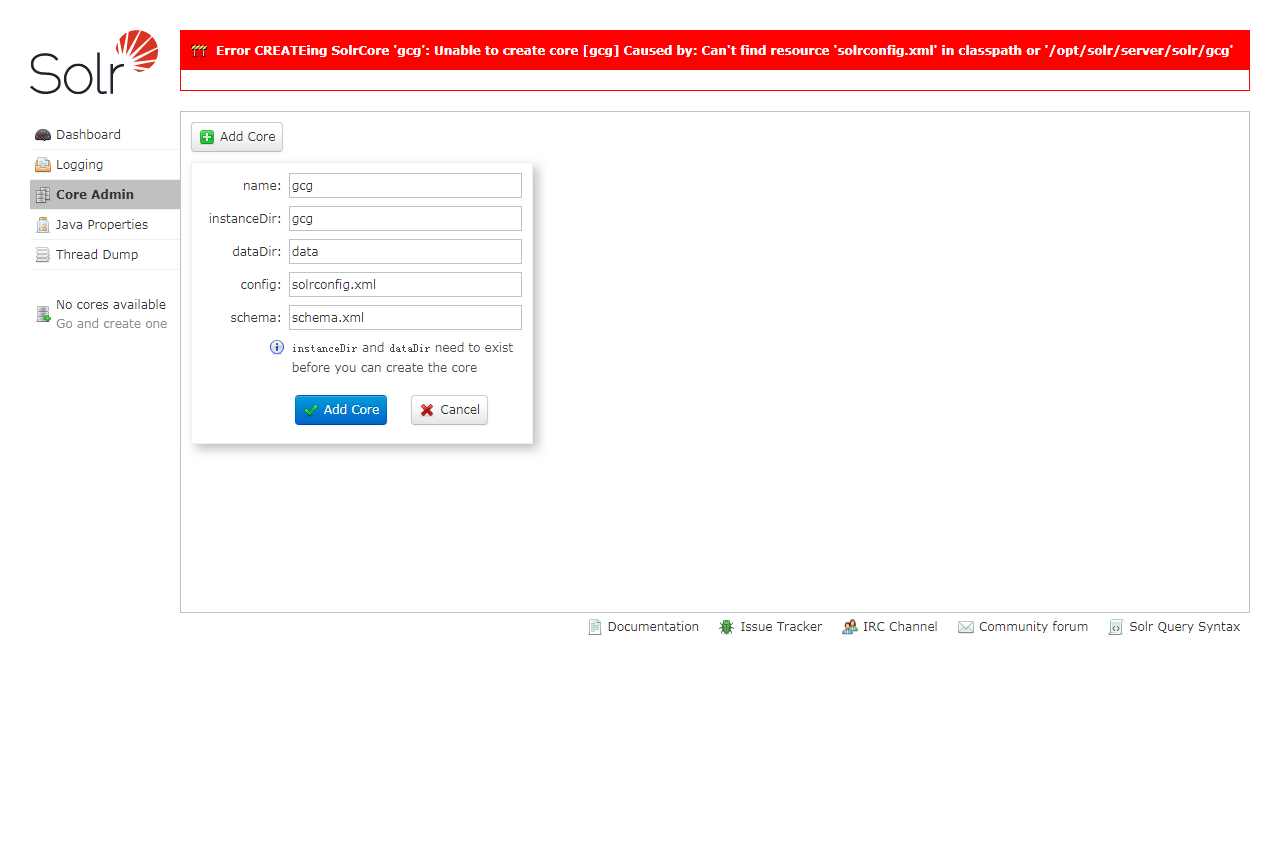
Task: Click the red error message text
Action: coord(724,50)
